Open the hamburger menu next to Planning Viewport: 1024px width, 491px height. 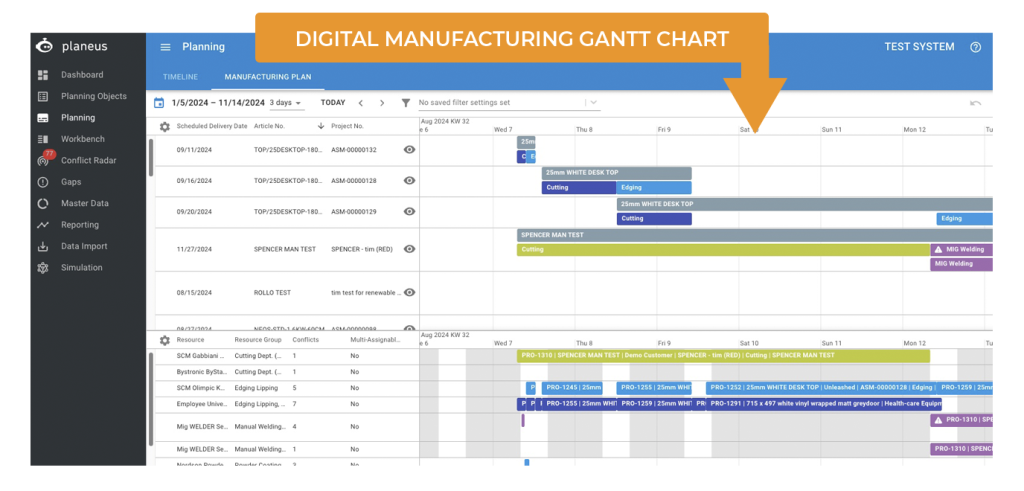click(x=166, y=47)
